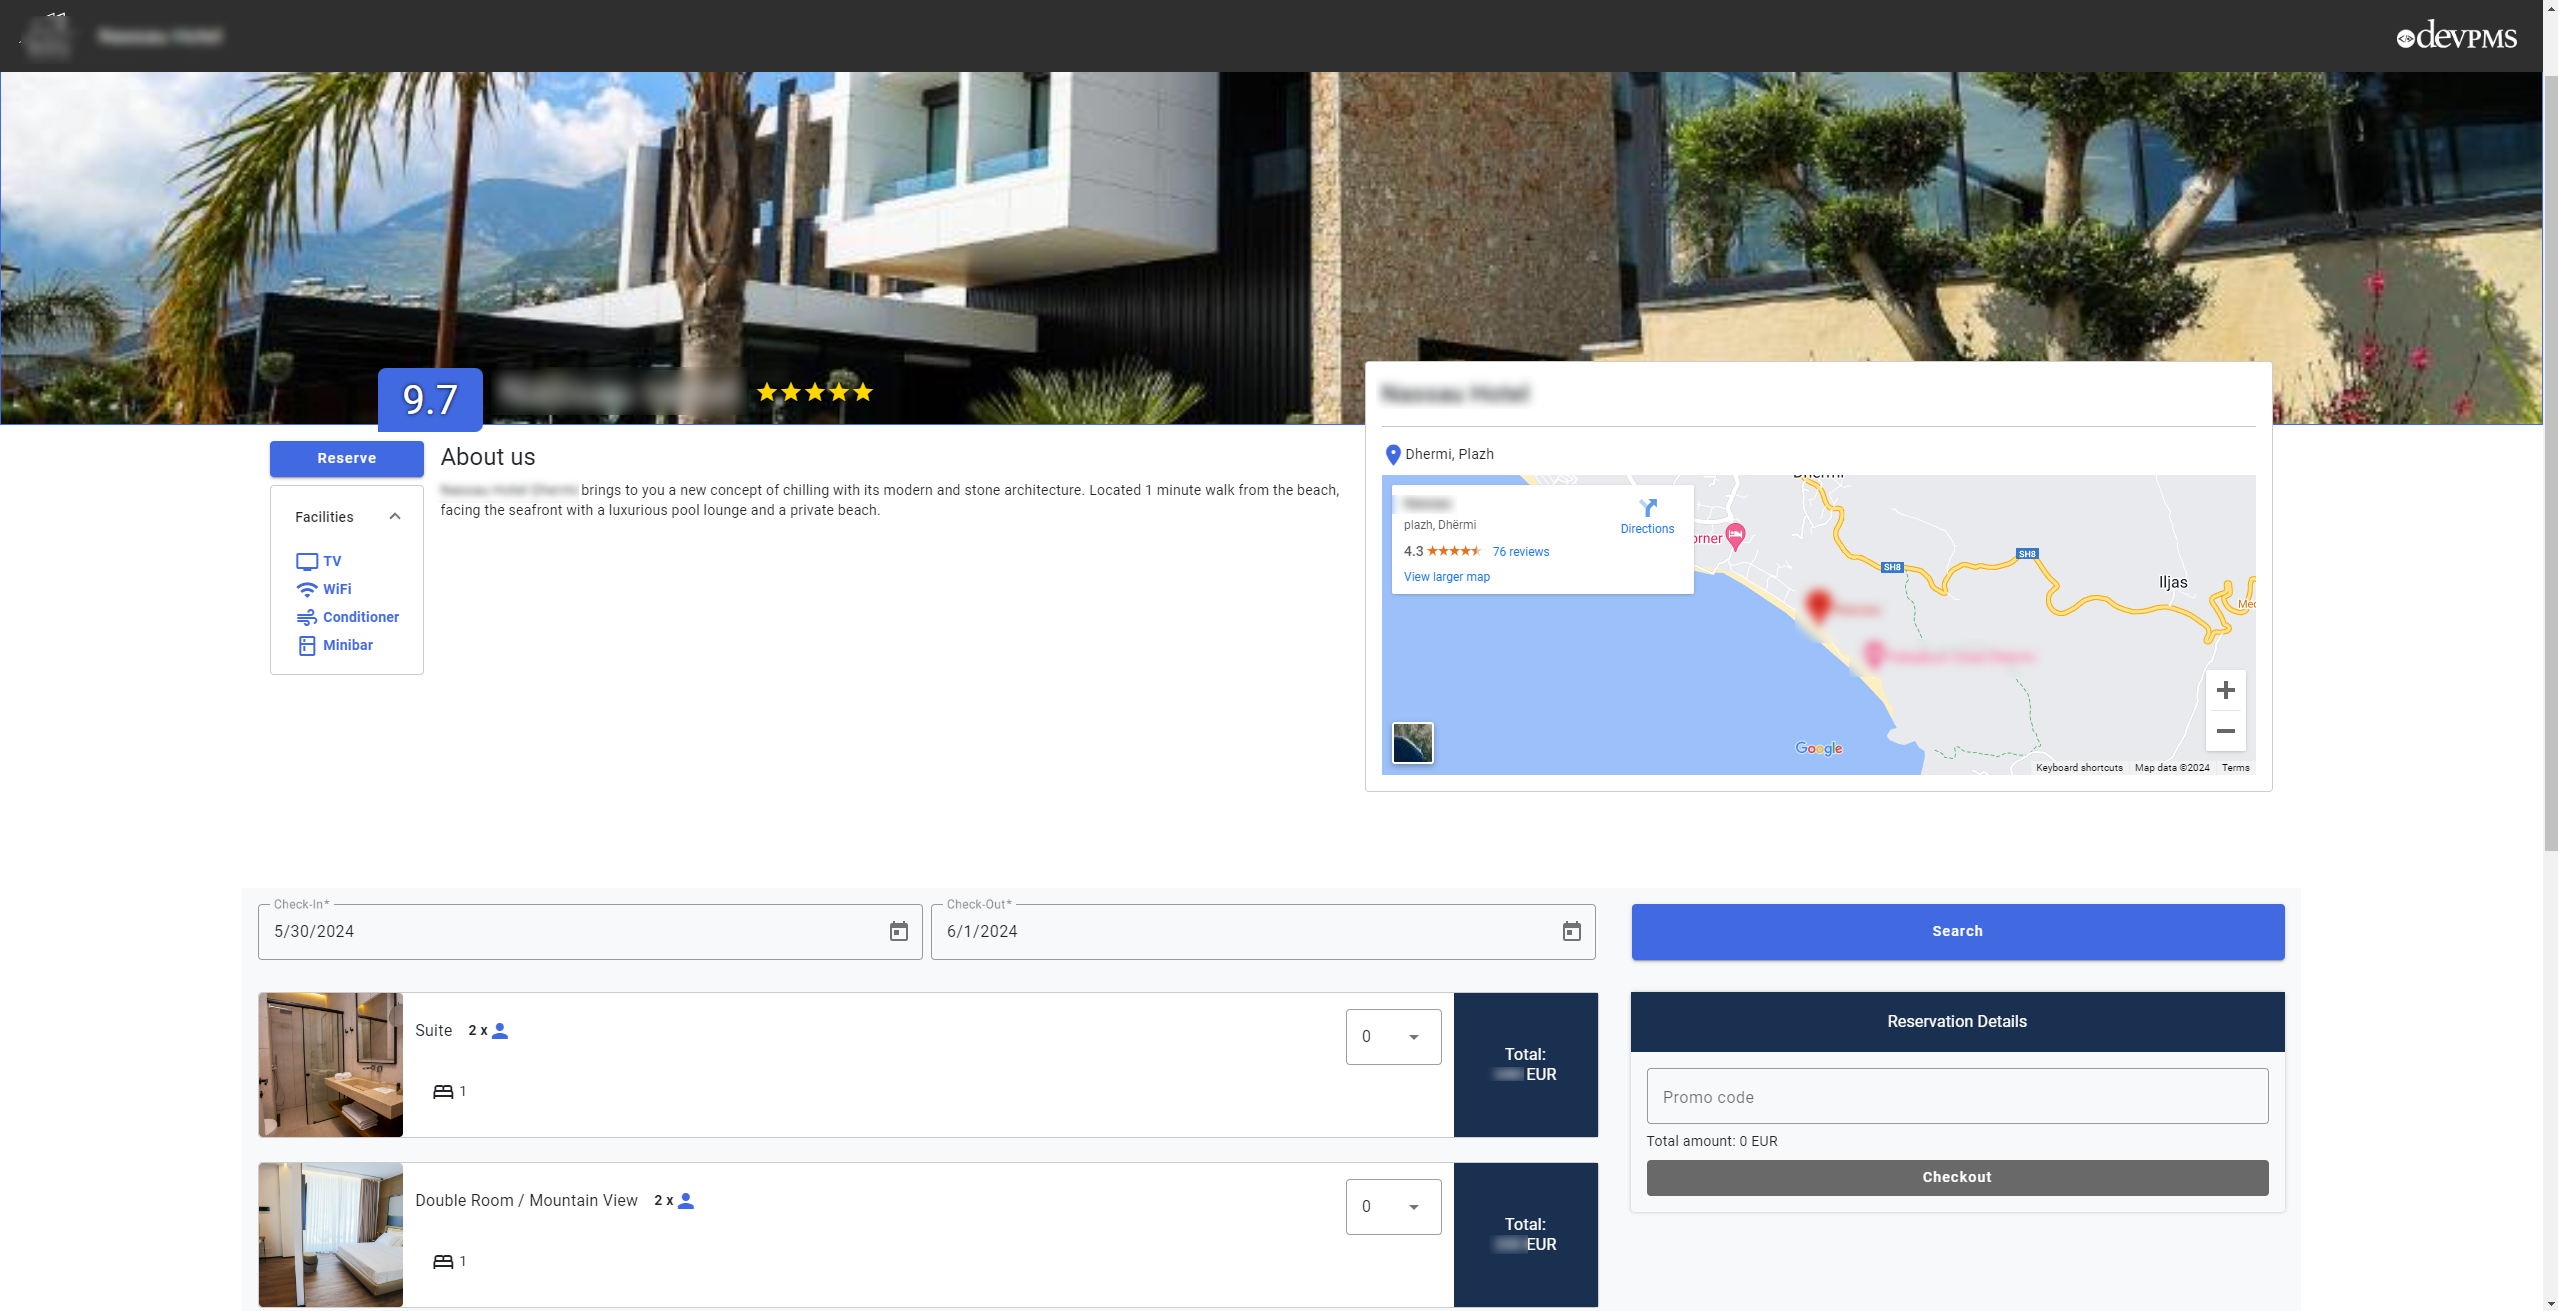The width and height of the screenshot is (2558, 1311).
Task: Click the WiFi facility icon
Action: coord(307,590)
